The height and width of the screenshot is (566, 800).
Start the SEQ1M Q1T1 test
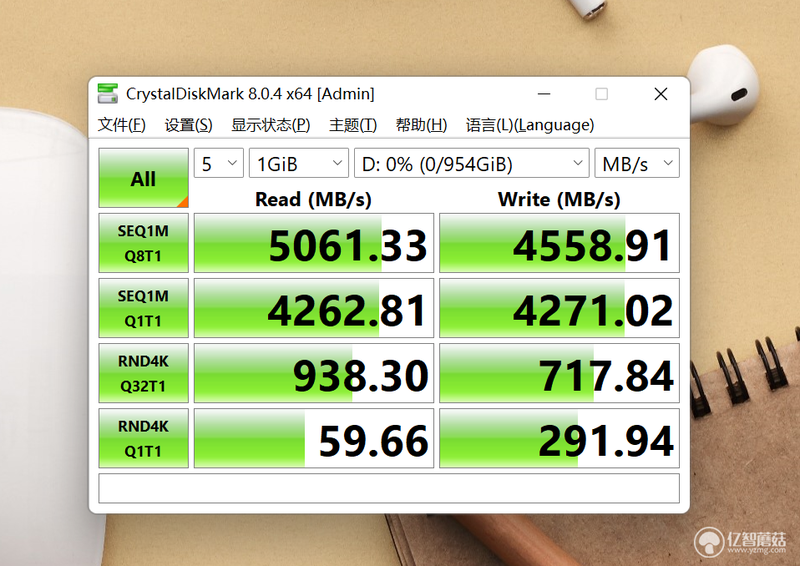(x=143, y=308)
